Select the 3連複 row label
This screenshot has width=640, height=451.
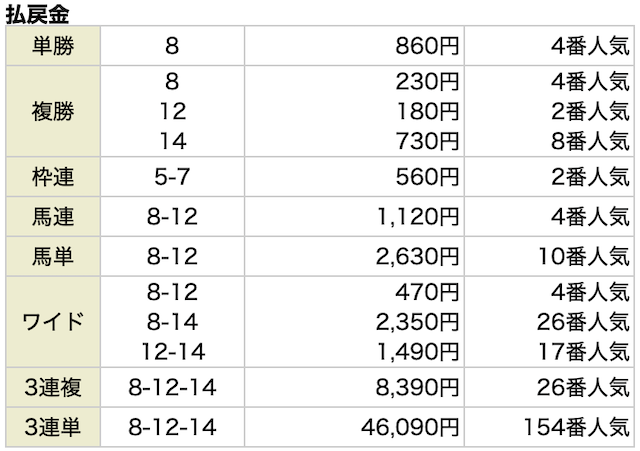pyautogui.click(x=53, y=388)
